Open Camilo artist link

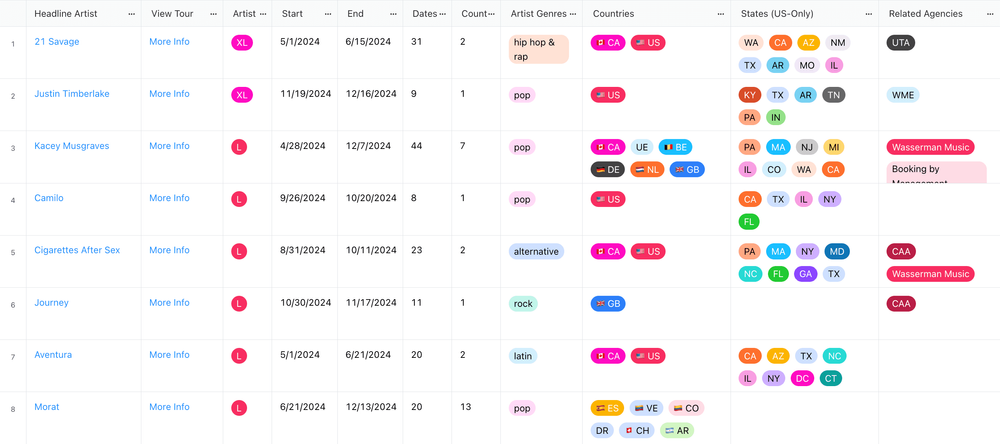pyautogui.click(x=49, y=198)
